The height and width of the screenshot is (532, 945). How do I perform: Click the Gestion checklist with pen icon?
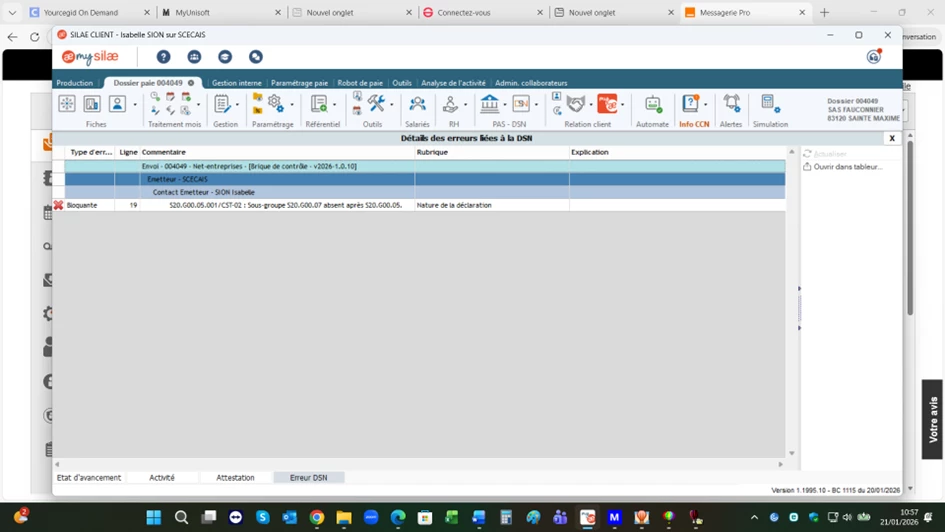tap(222, 104)
